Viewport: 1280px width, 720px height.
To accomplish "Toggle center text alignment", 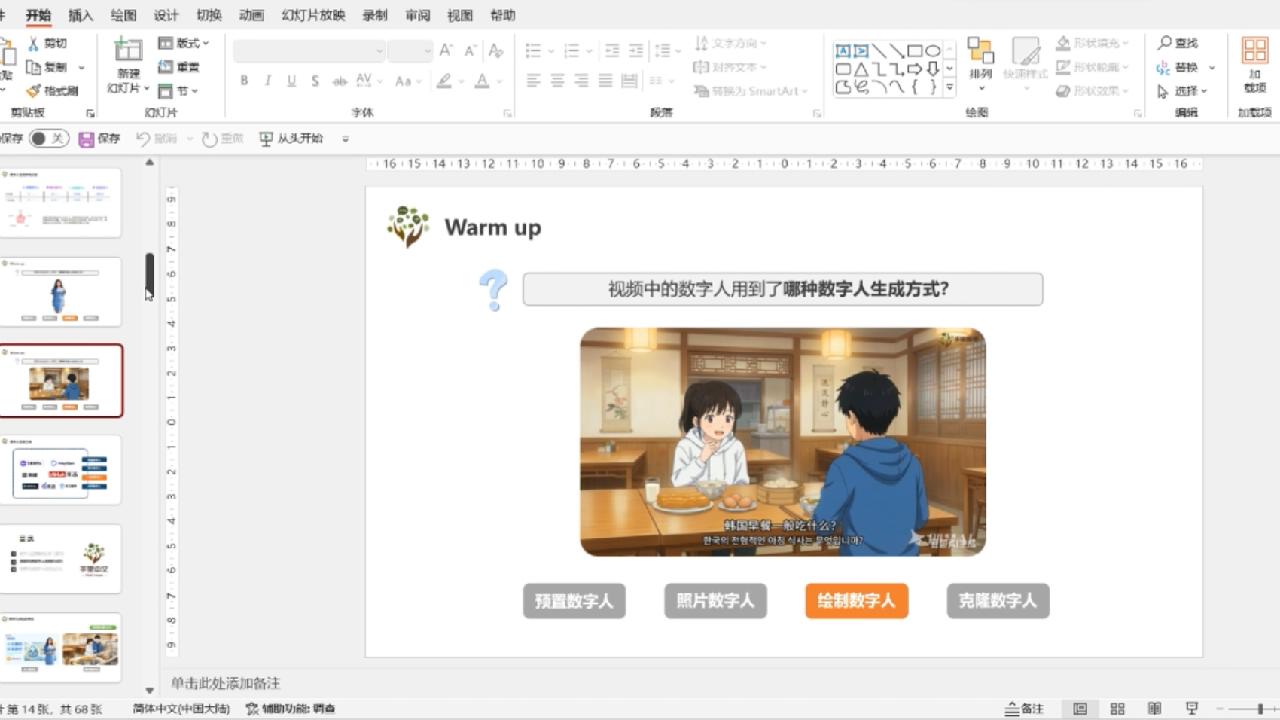I will point(557,81).
